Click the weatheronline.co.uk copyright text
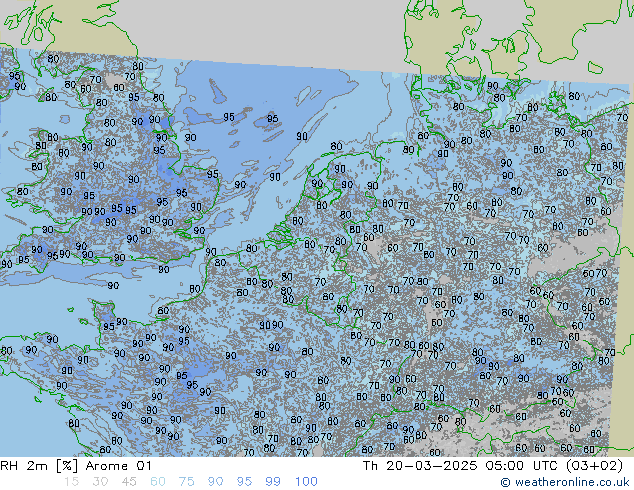Viewport: 634px width, 490px height. click(x=565, y=482)
